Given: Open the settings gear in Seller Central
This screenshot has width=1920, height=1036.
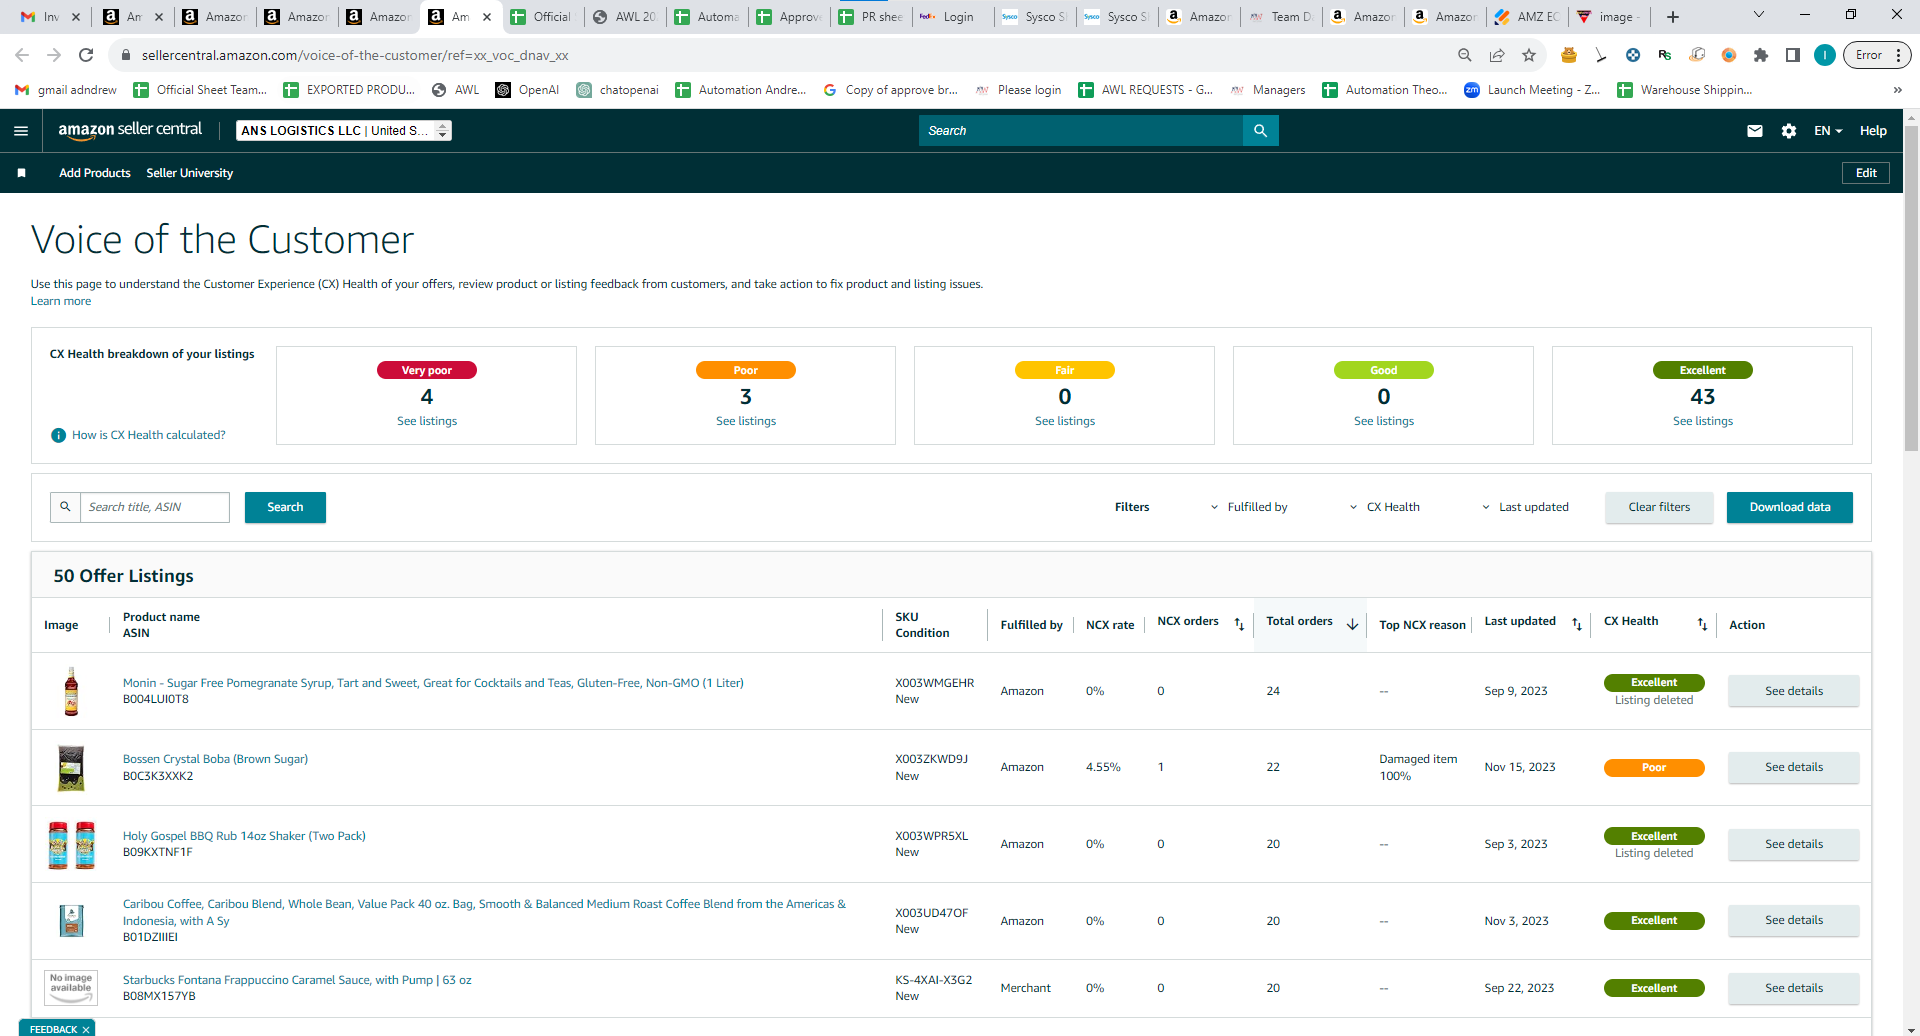Looking at the screenshot, I should coord(1789,131).
